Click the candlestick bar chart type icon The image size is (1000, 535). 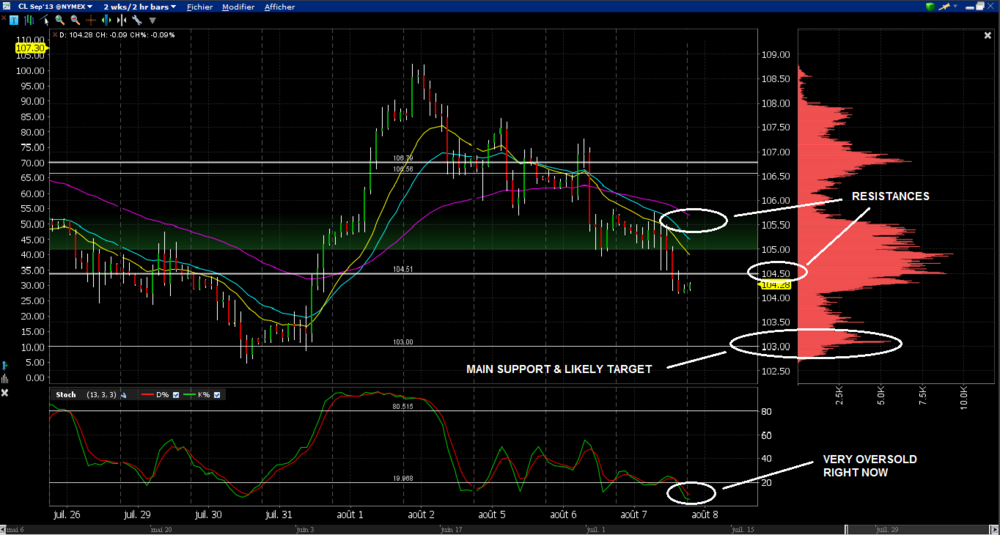click(29, 20)
